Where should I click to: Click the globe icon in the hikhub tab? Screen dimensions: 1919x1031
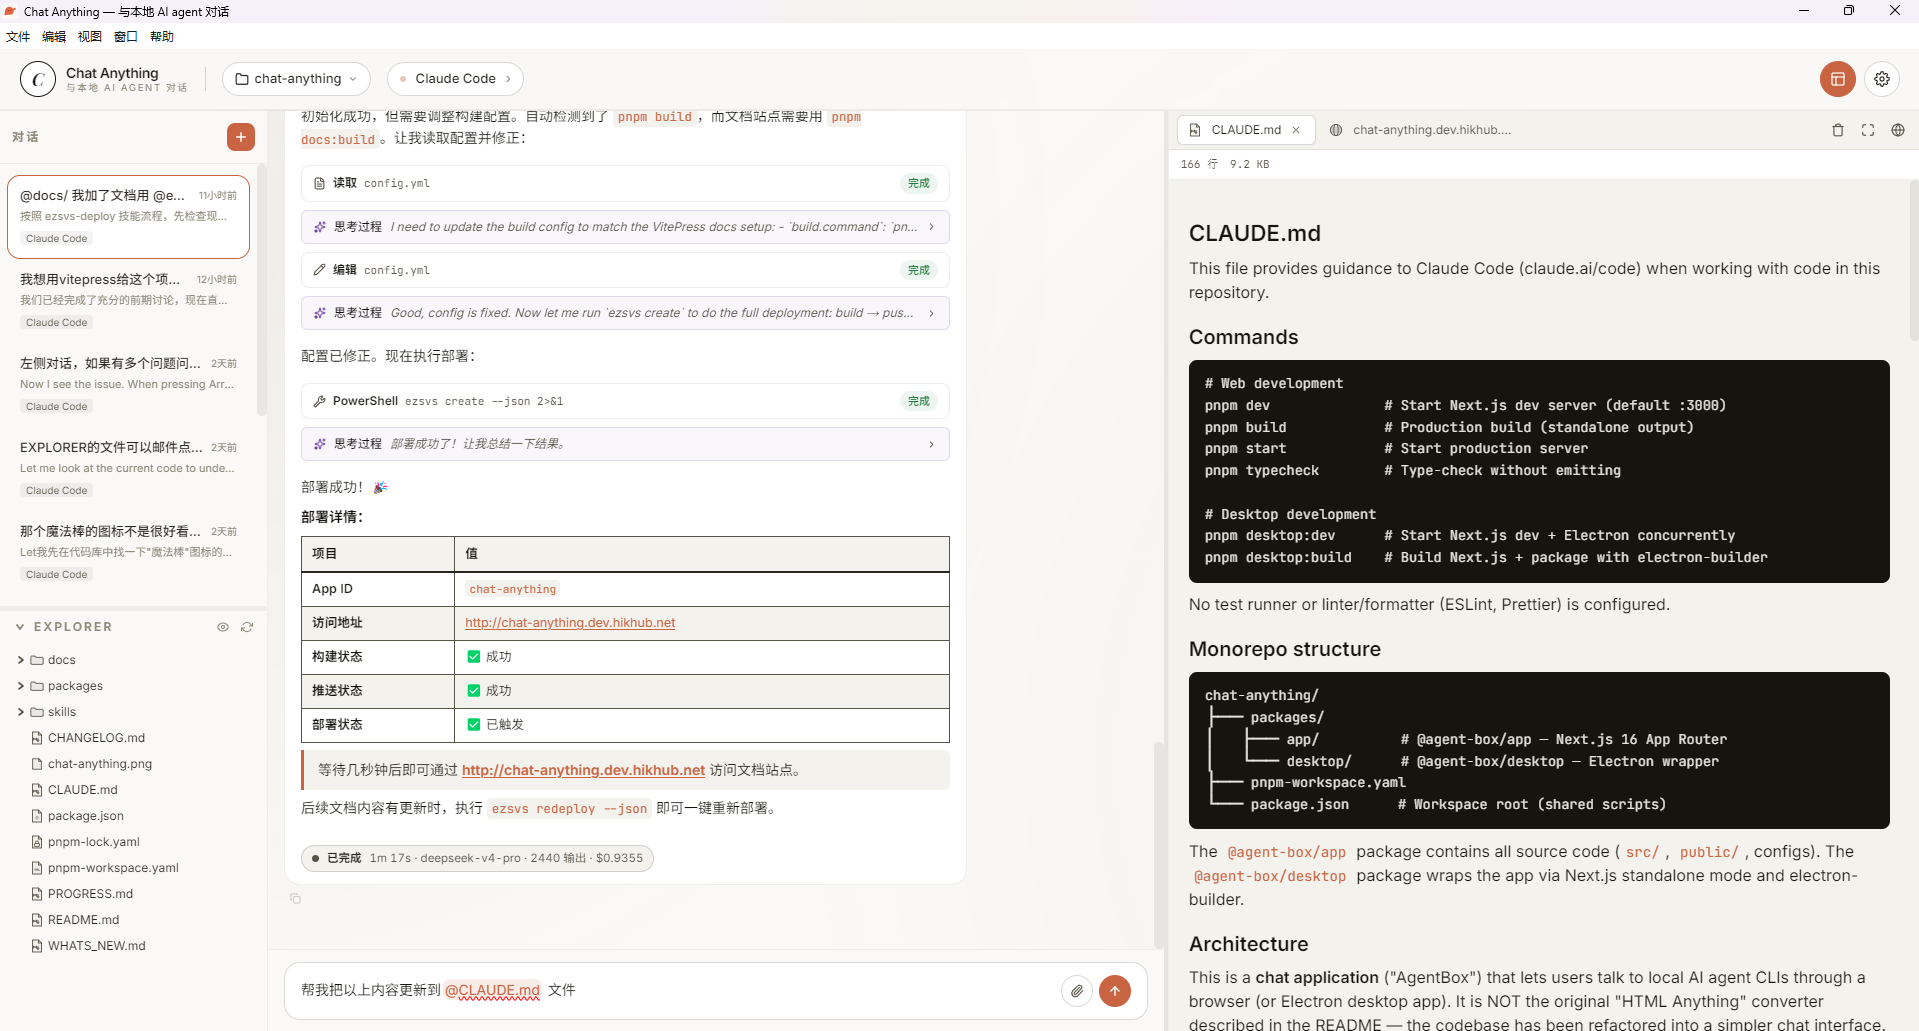point(1336,130)
